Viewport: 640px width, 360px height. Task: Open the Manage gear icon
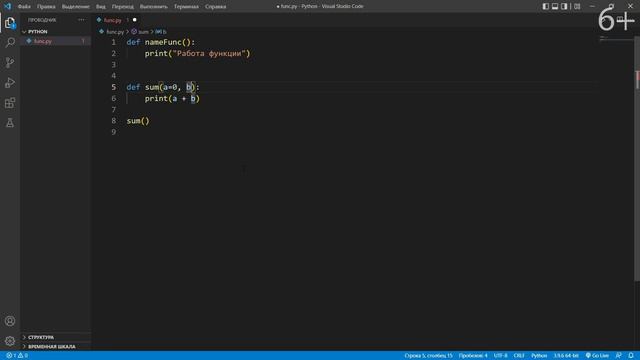click(x=10, y=341)
